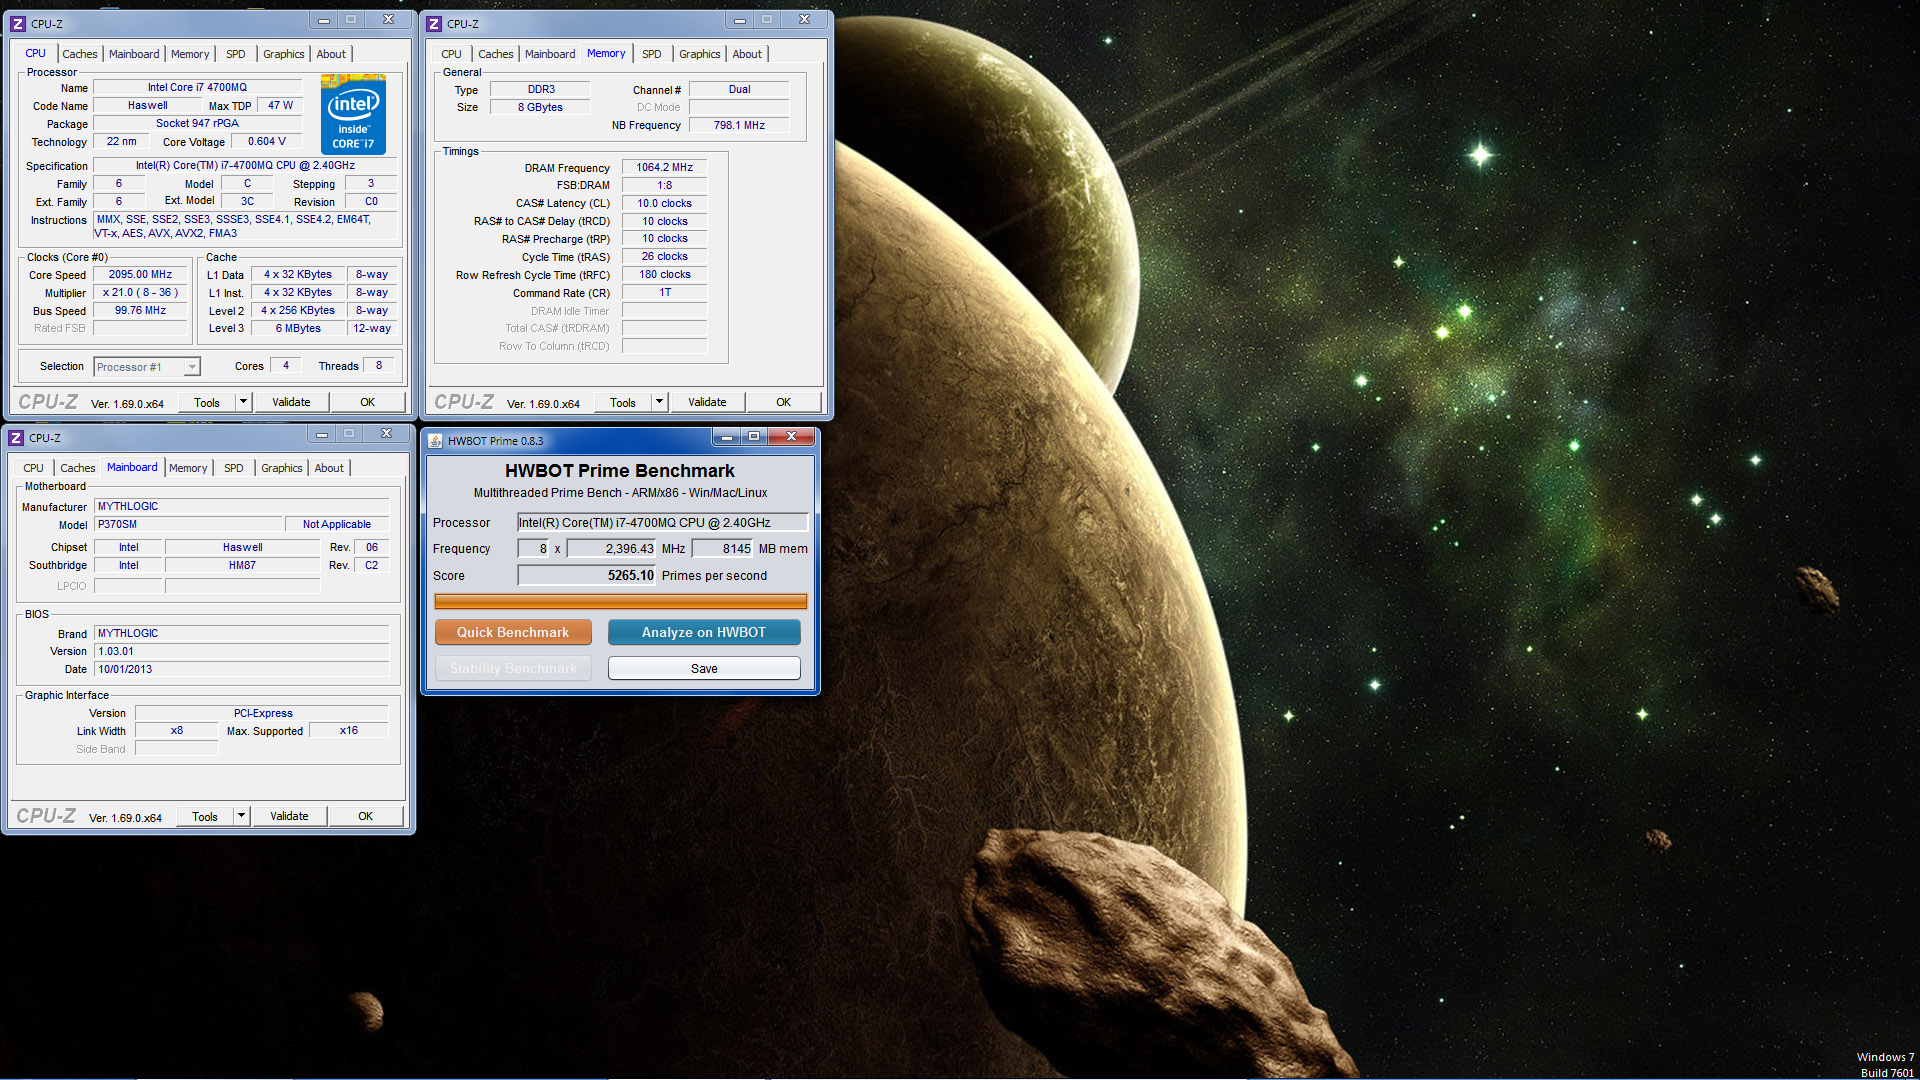Click Southbridge value HM87

tap(242, 565)
